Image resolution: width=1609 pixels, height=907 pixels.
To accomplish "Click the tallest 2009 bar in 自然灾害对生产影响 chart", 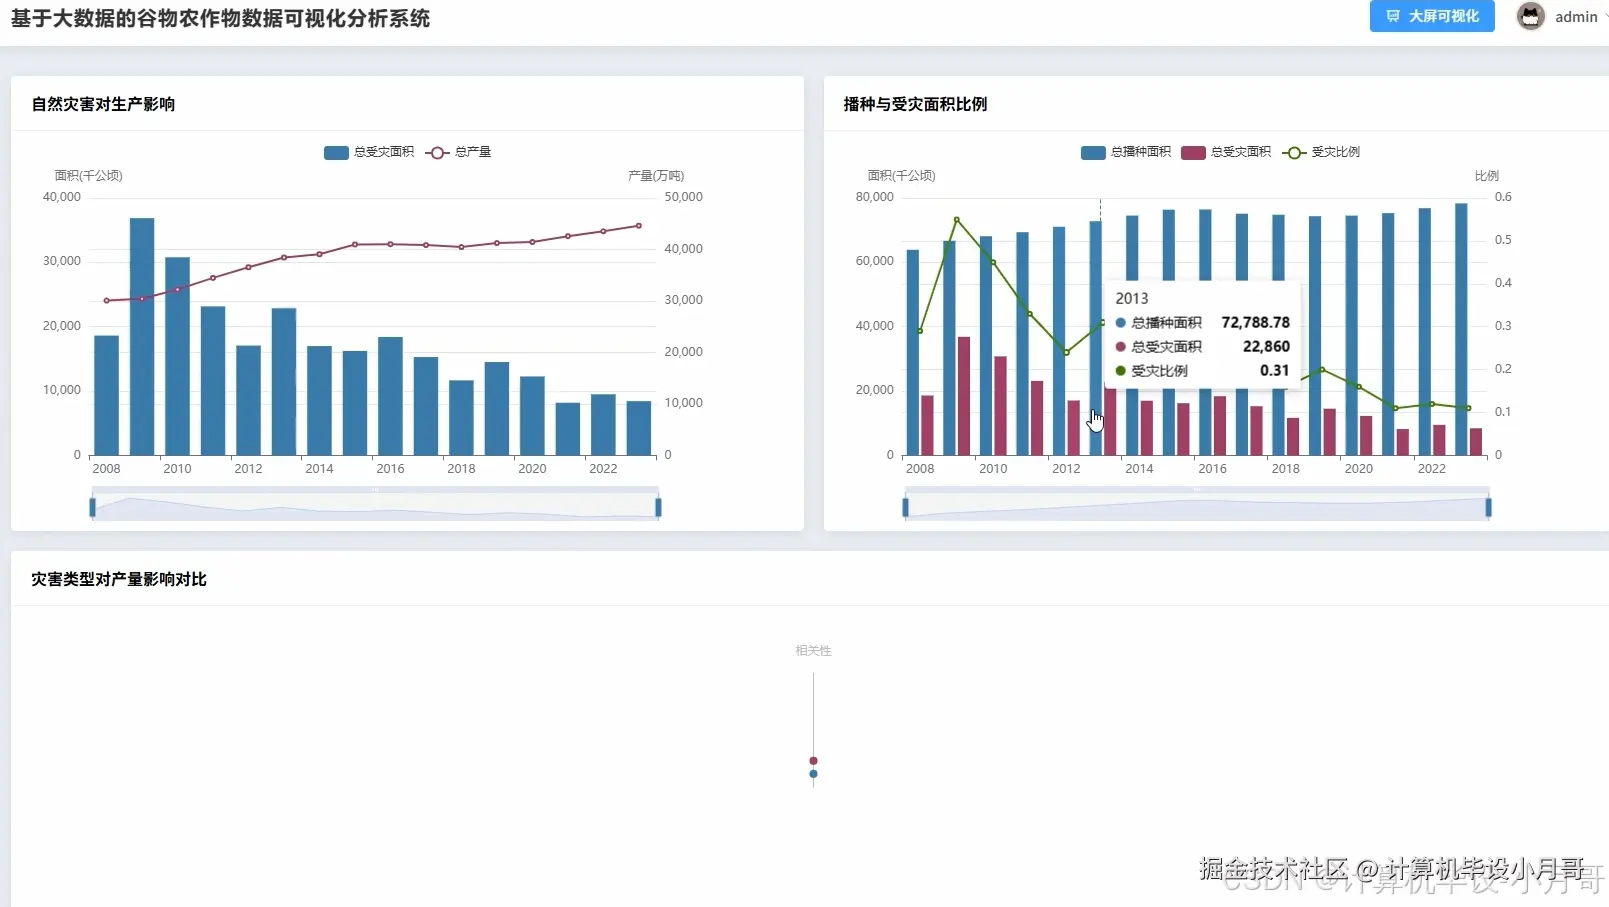I will coord(142,336).
